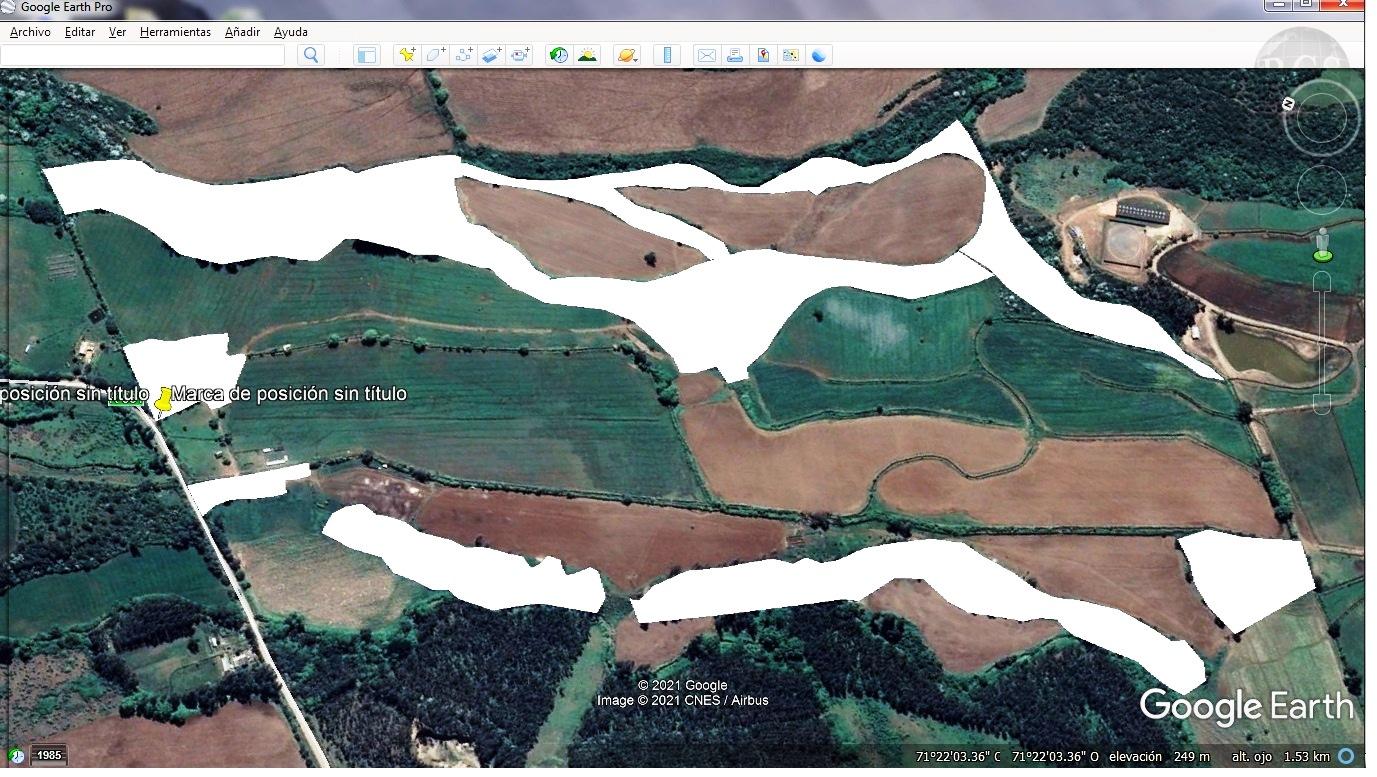Click the Print icon

734,55
